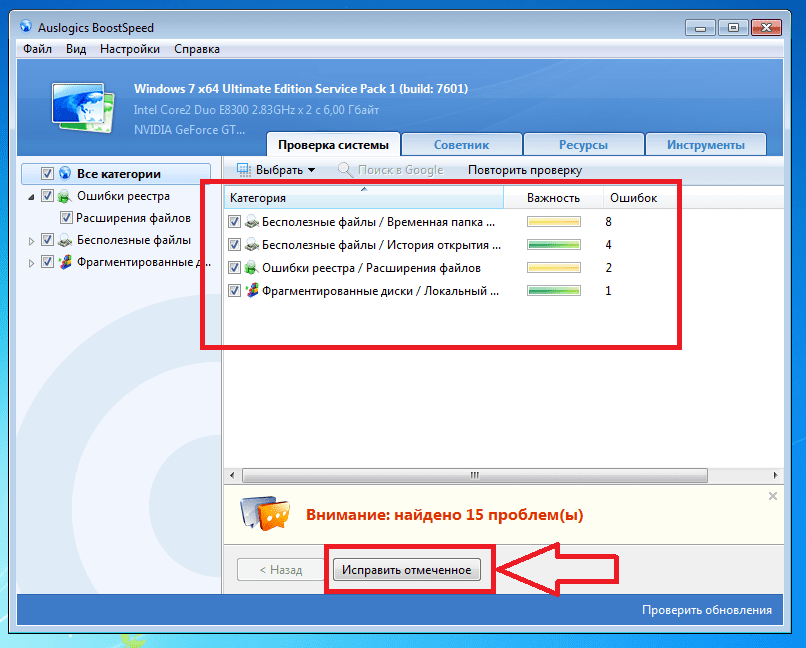This screenshot has height=648, width=806.
Task: Select the Расширения файлов tree item
Action: (x=133, y=218)
